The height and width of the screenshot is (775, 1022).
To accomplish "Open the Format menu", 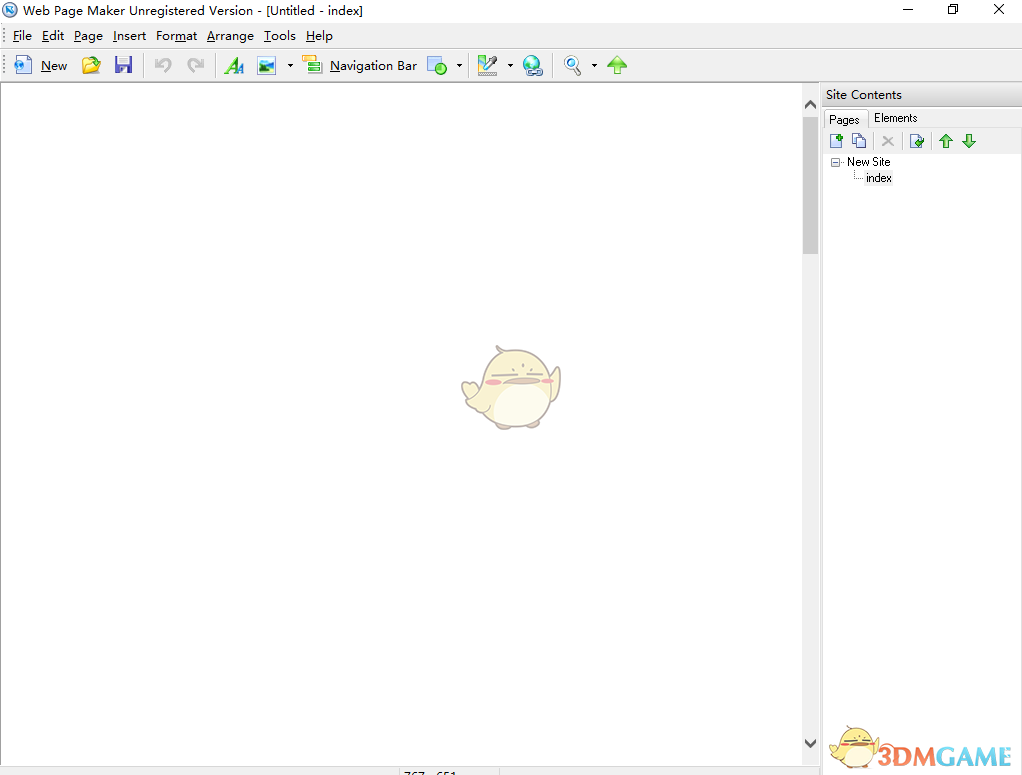I will point(176,36).
